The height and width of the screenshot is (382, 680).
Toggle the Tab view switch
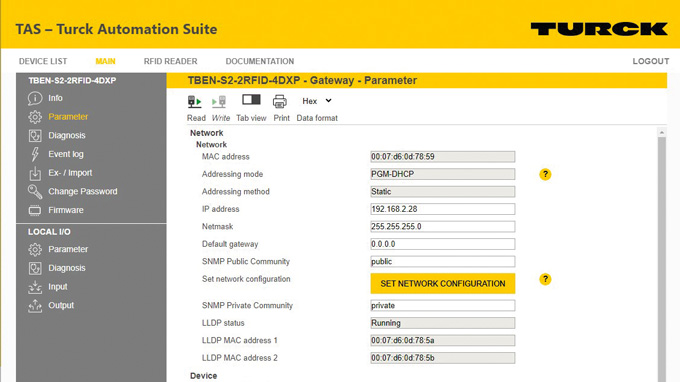pos(251,100)
